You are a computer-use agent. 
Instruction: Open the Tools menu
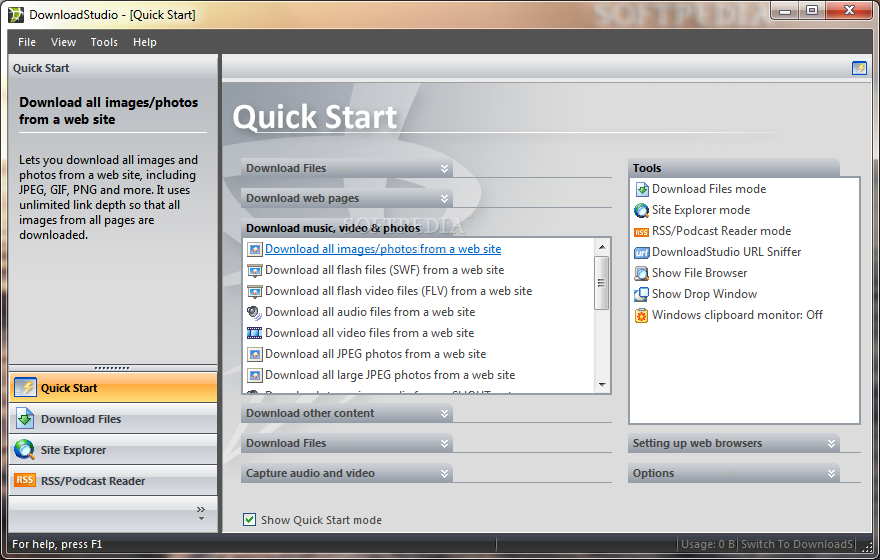104,42
